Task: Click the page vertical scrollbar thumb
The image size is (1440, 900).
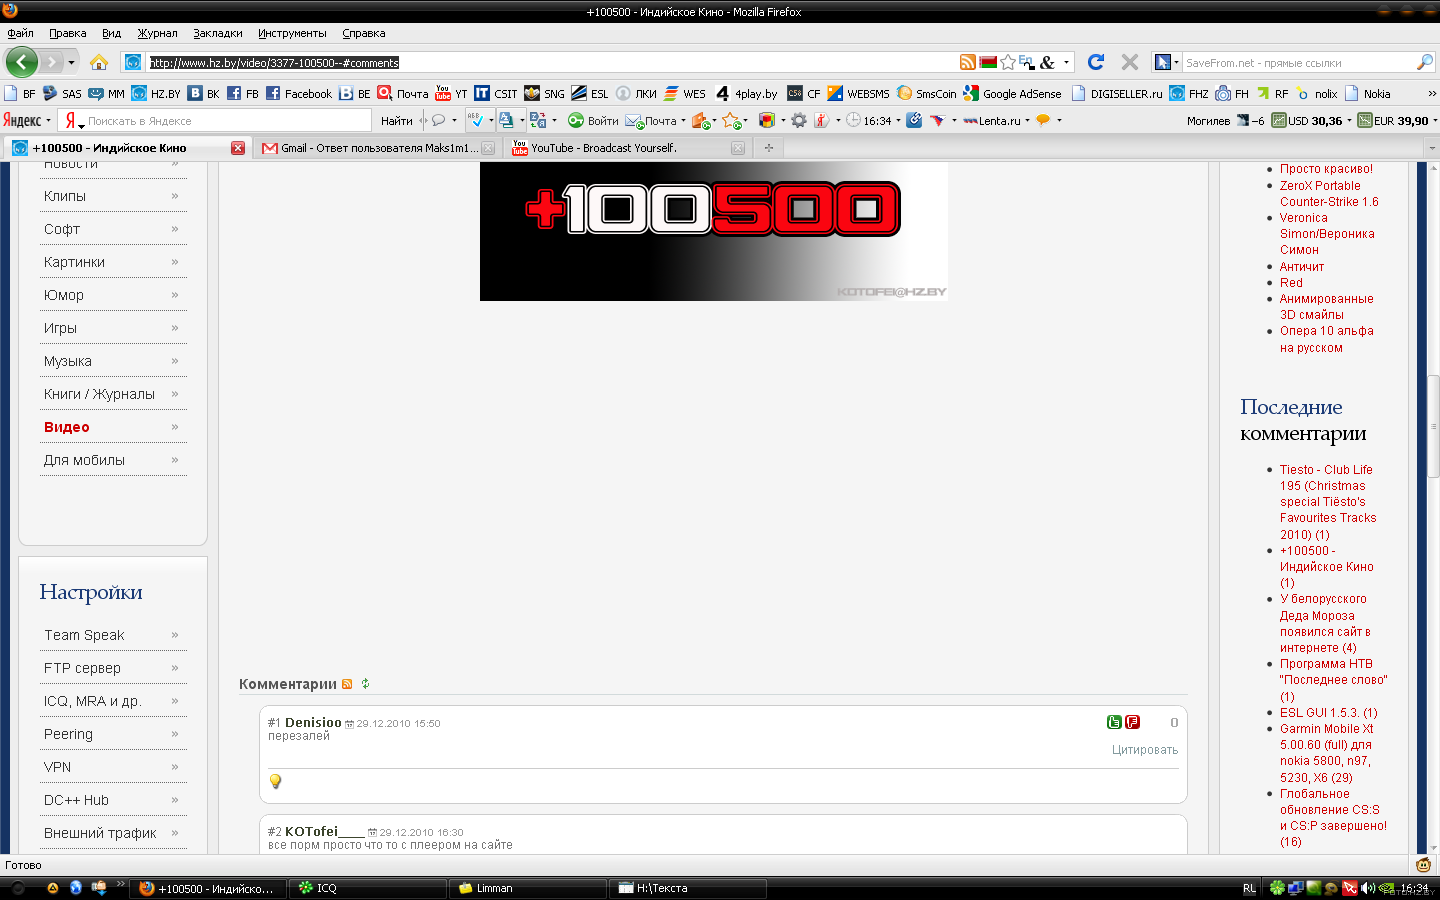Action: (1433, 427)
